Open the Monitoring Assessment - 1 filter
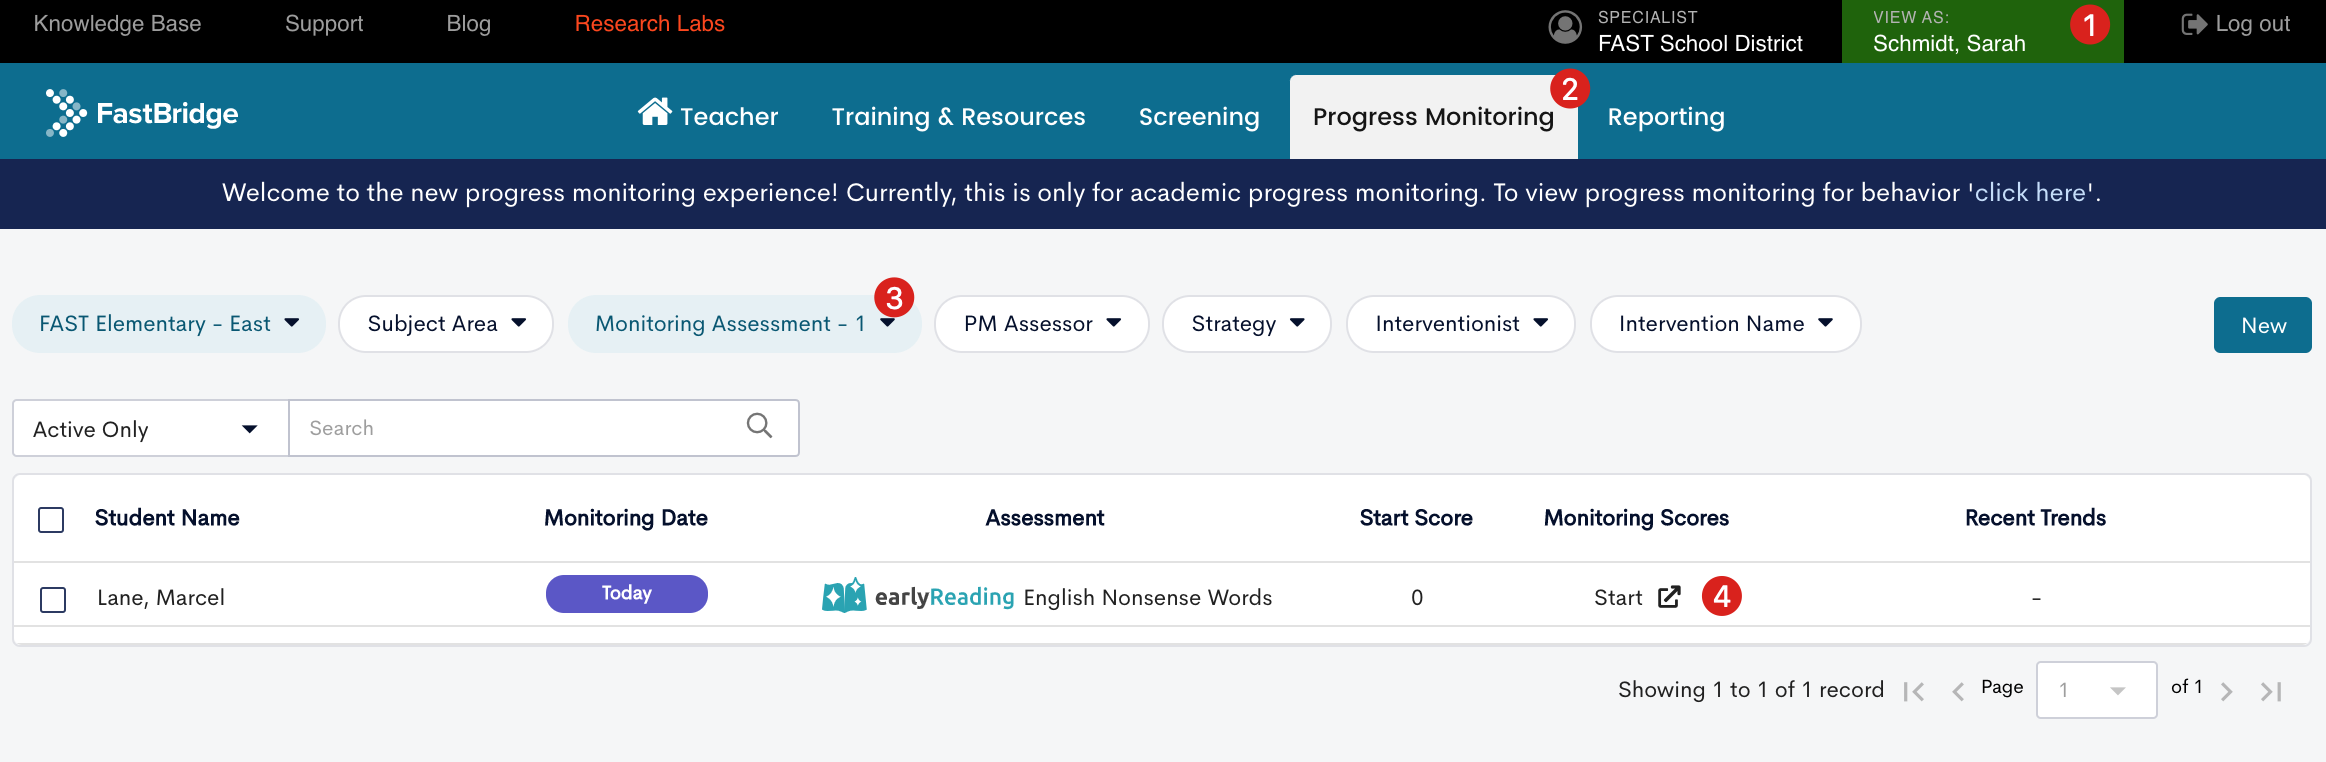This screenshot has height=762, width=2326. 744,324
